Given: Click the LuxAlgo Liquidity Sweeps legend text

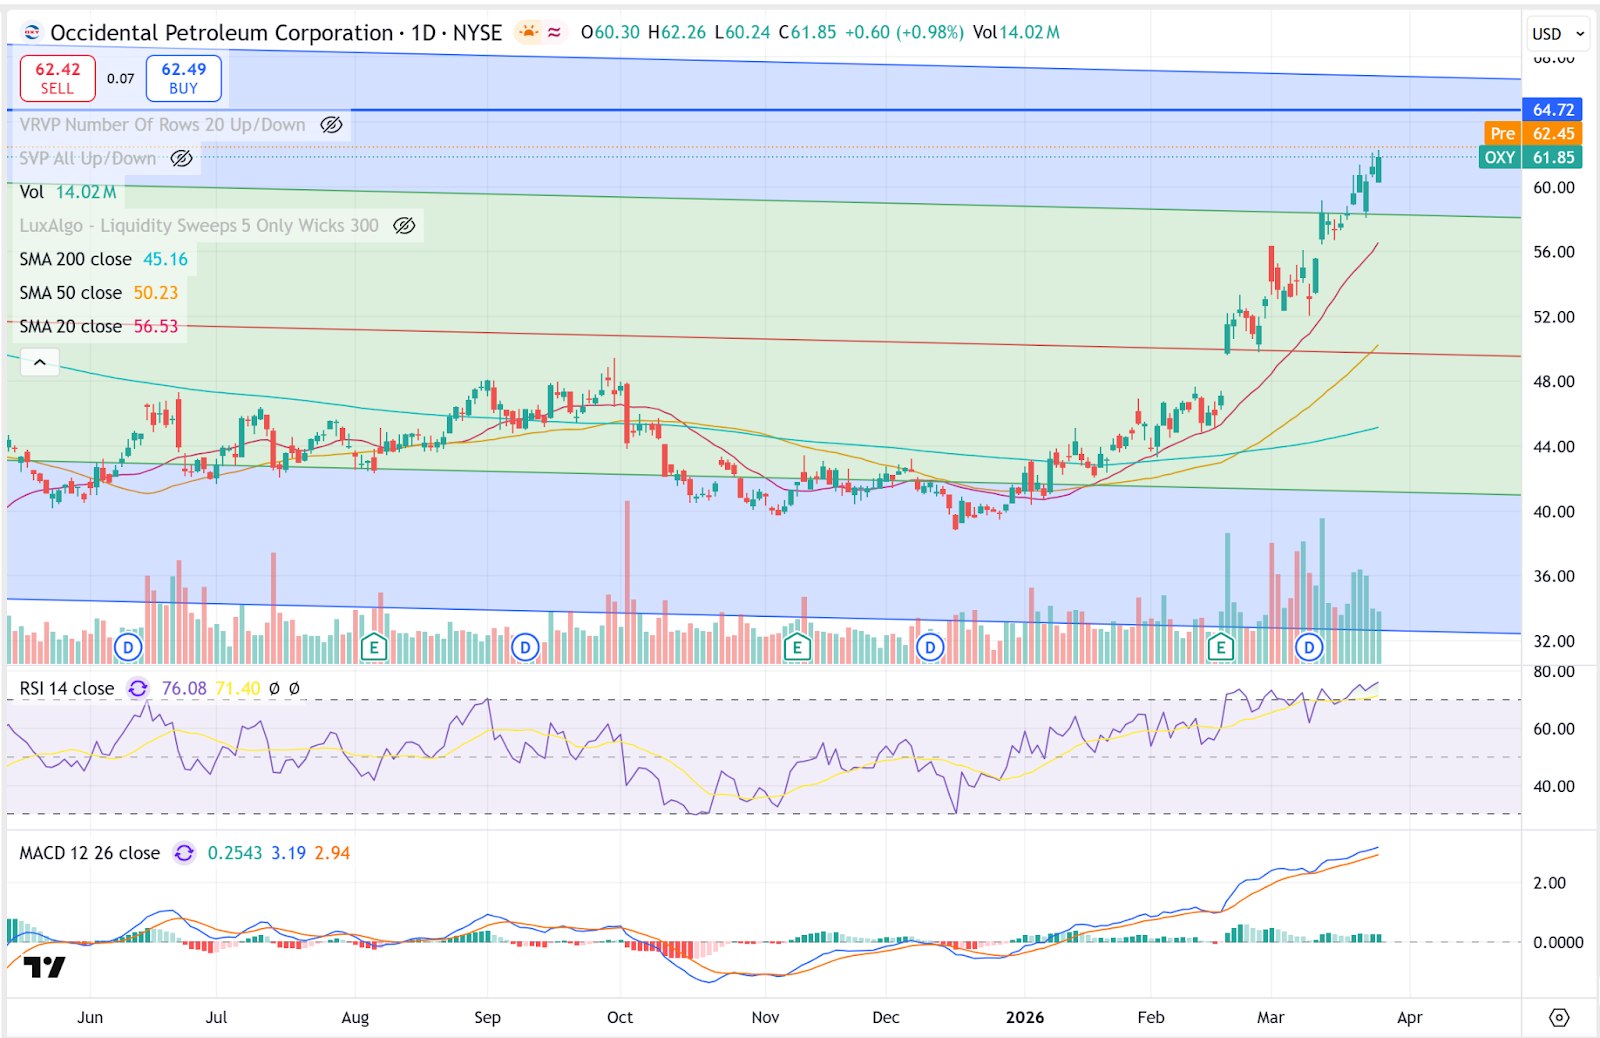Looking at the screenshot, I should pos(199,226).
